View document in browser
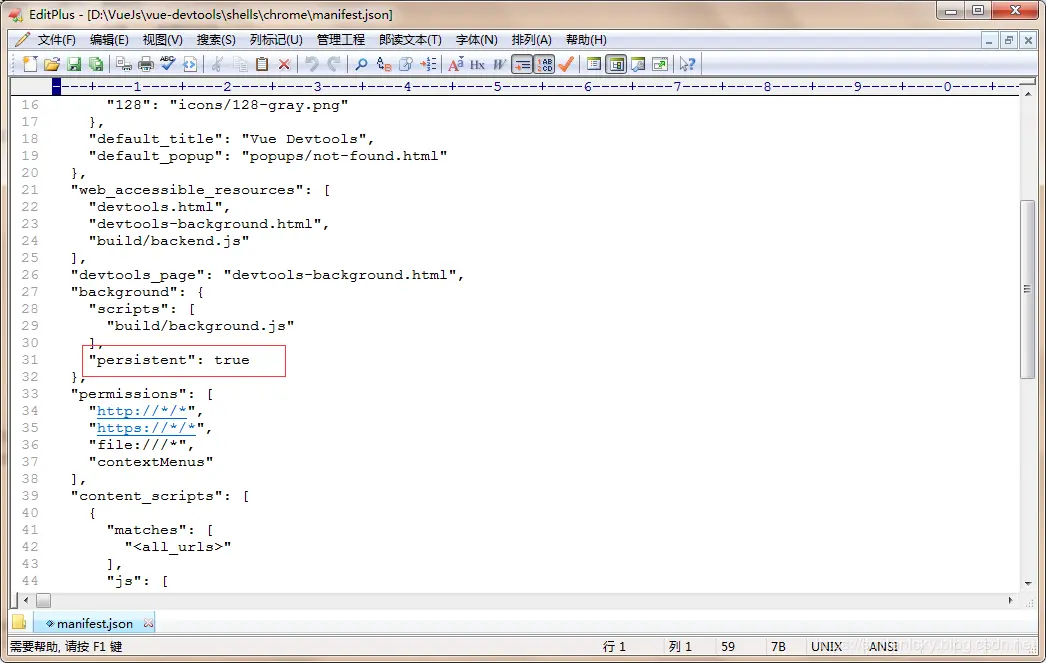This screenshot has height=663, width=1046. click(x=190, y=64)
